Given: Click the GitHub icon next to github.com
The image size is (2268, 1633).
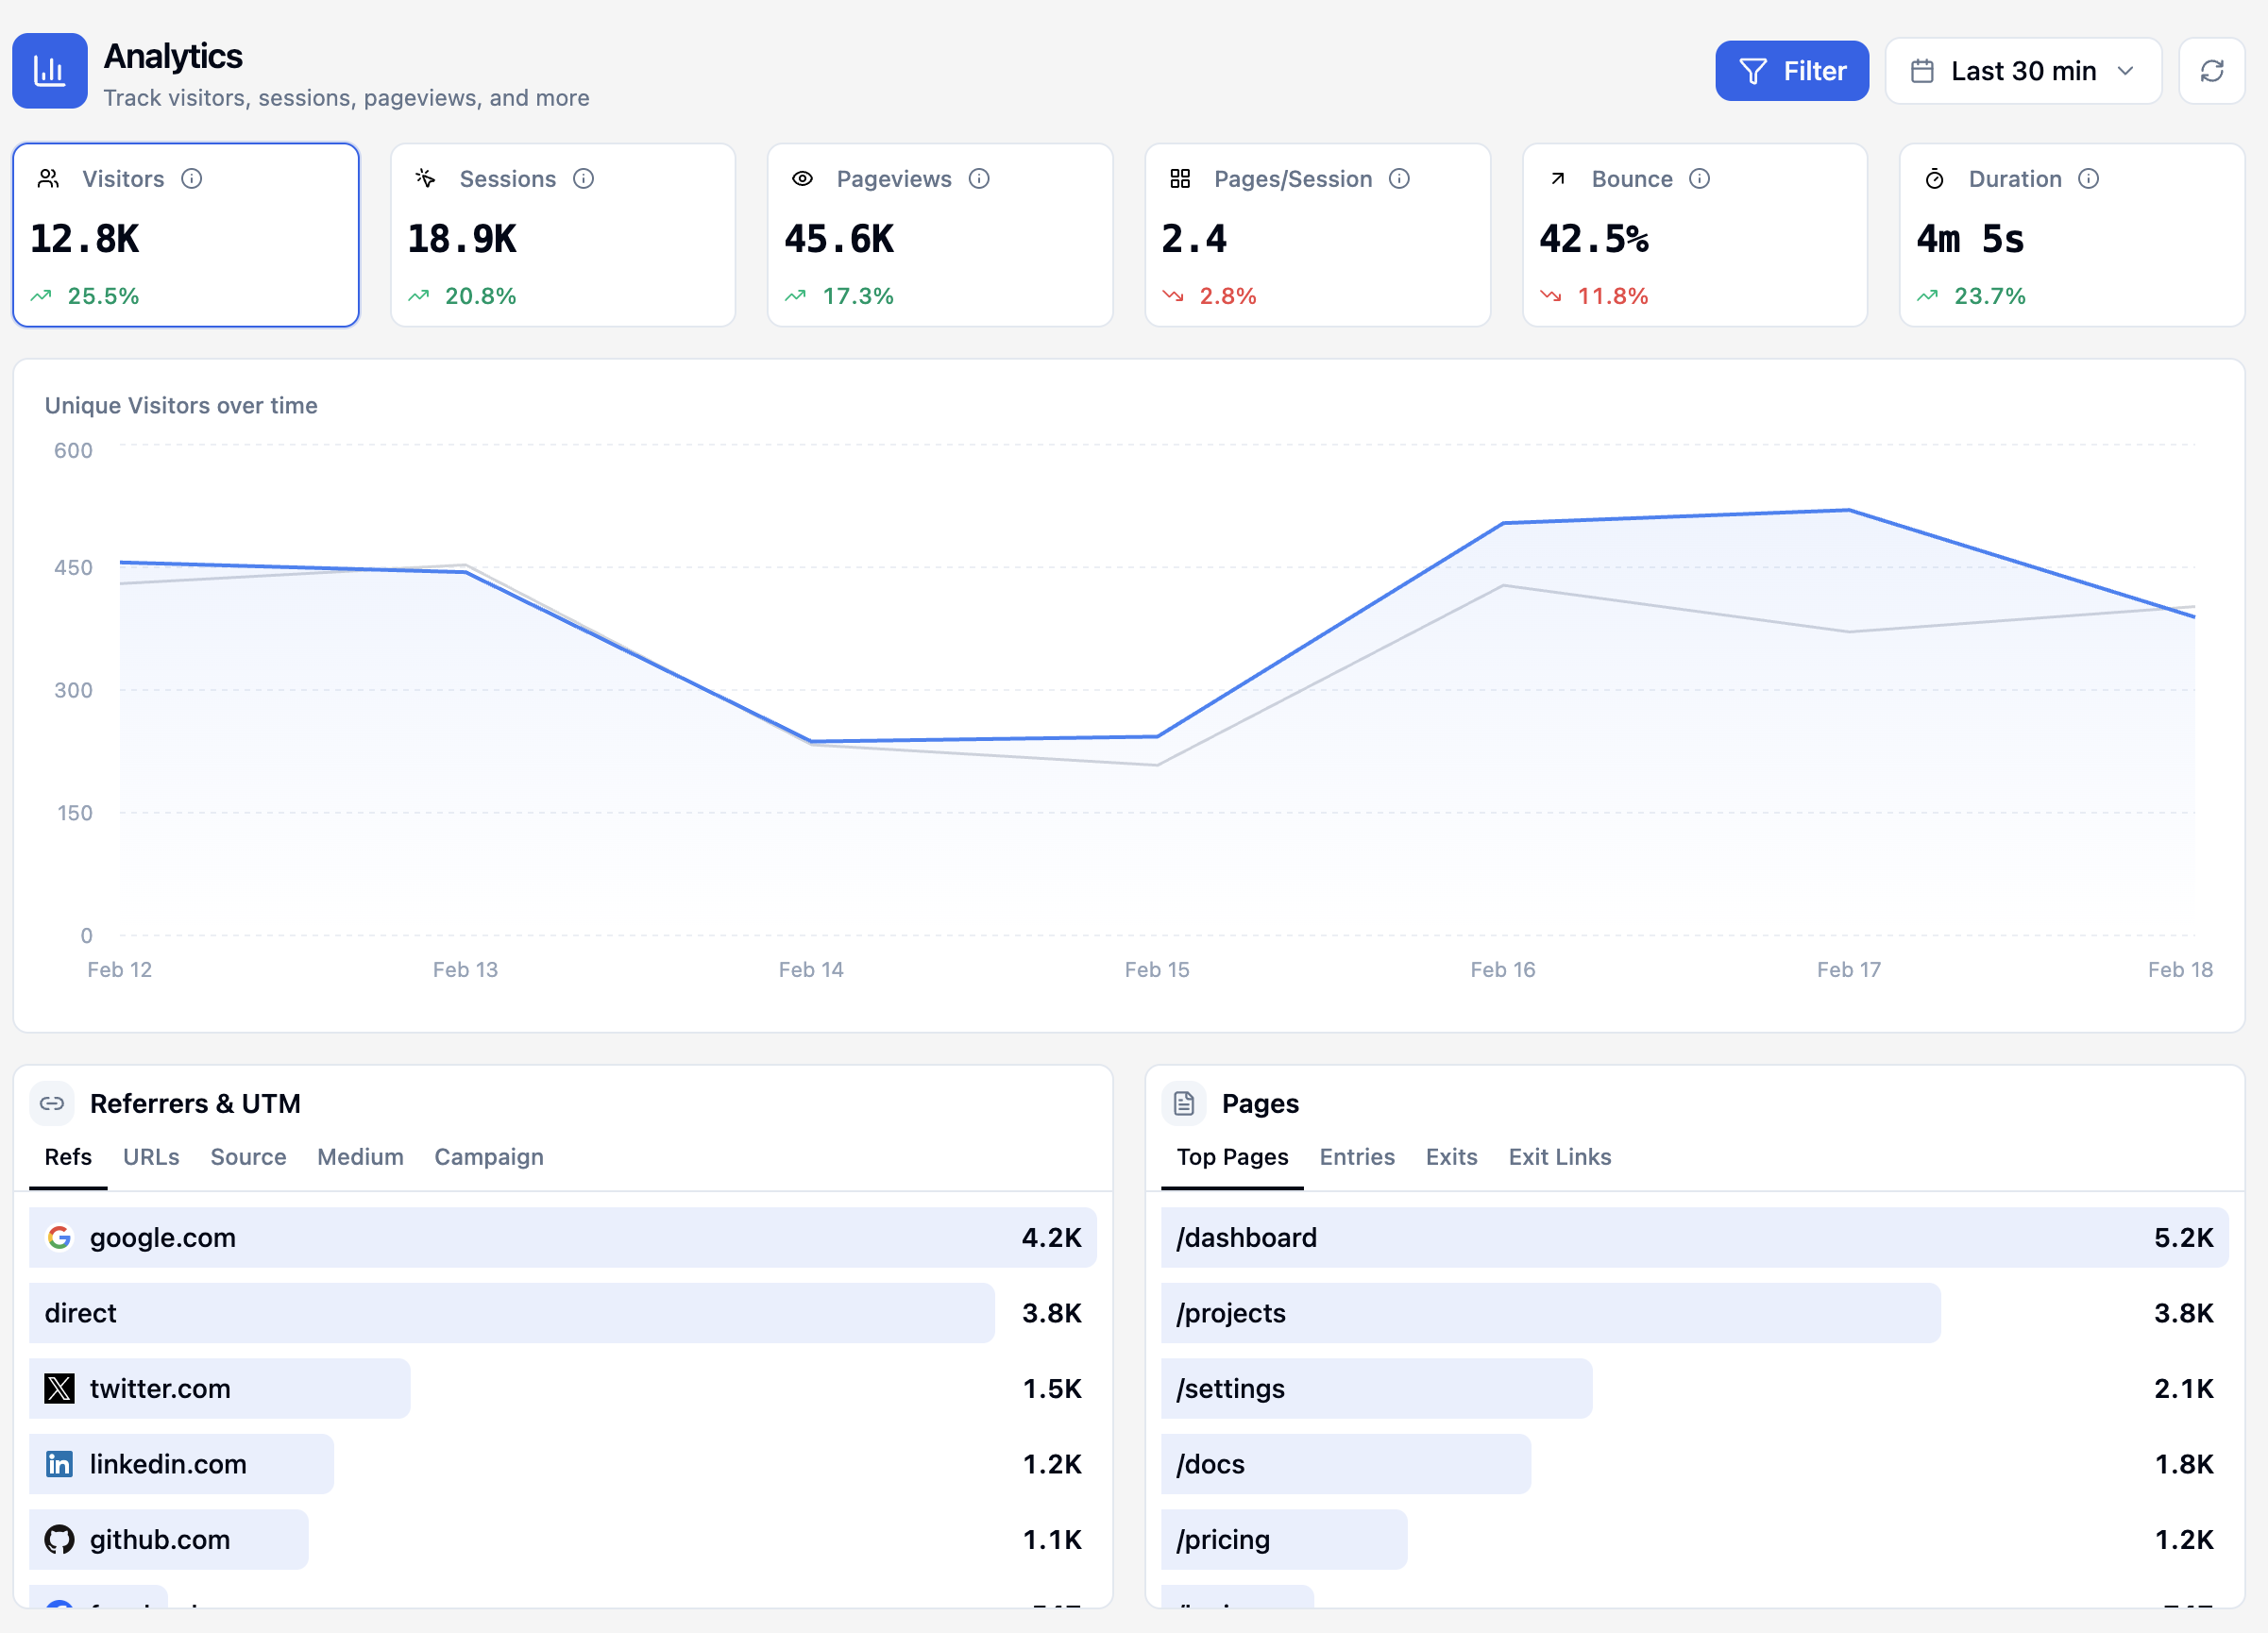Looking at the screenshot, I should (60, 1539).
